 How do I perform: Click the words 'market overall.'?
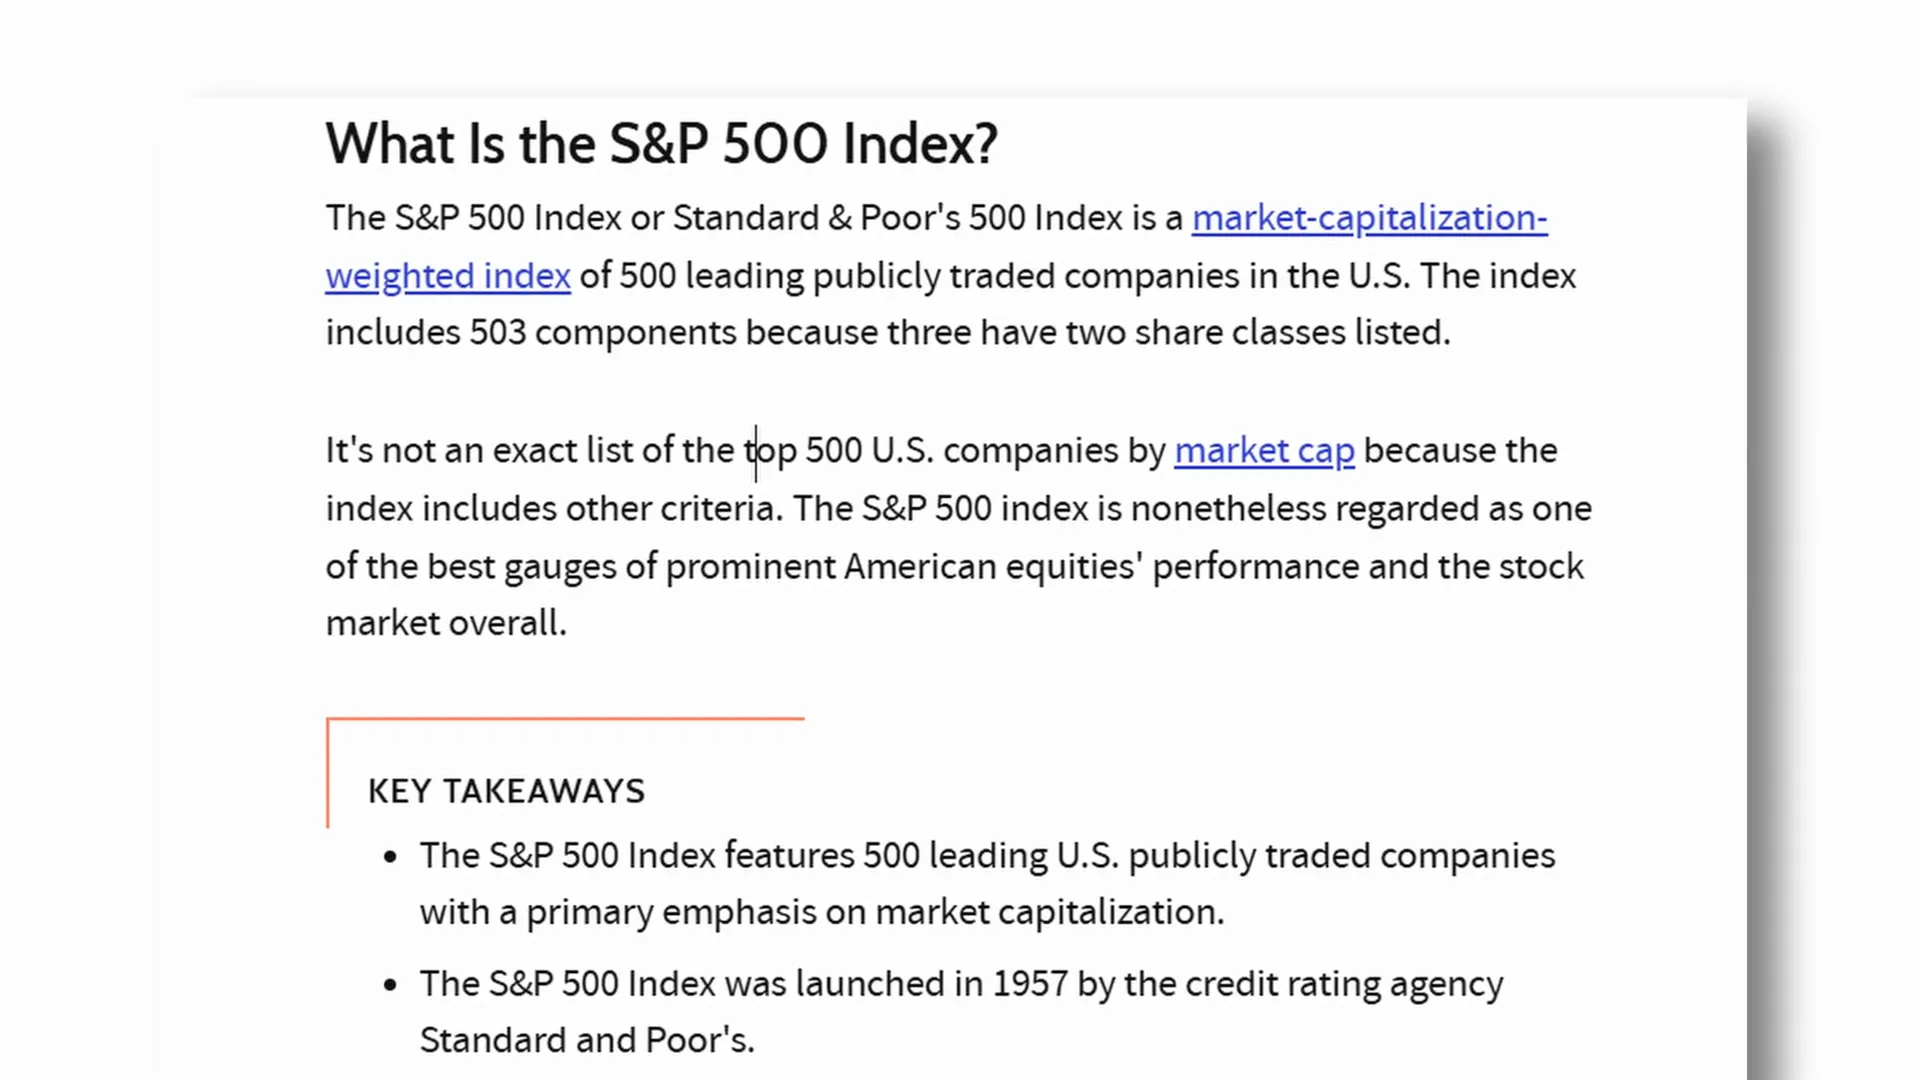pos(446,623)
